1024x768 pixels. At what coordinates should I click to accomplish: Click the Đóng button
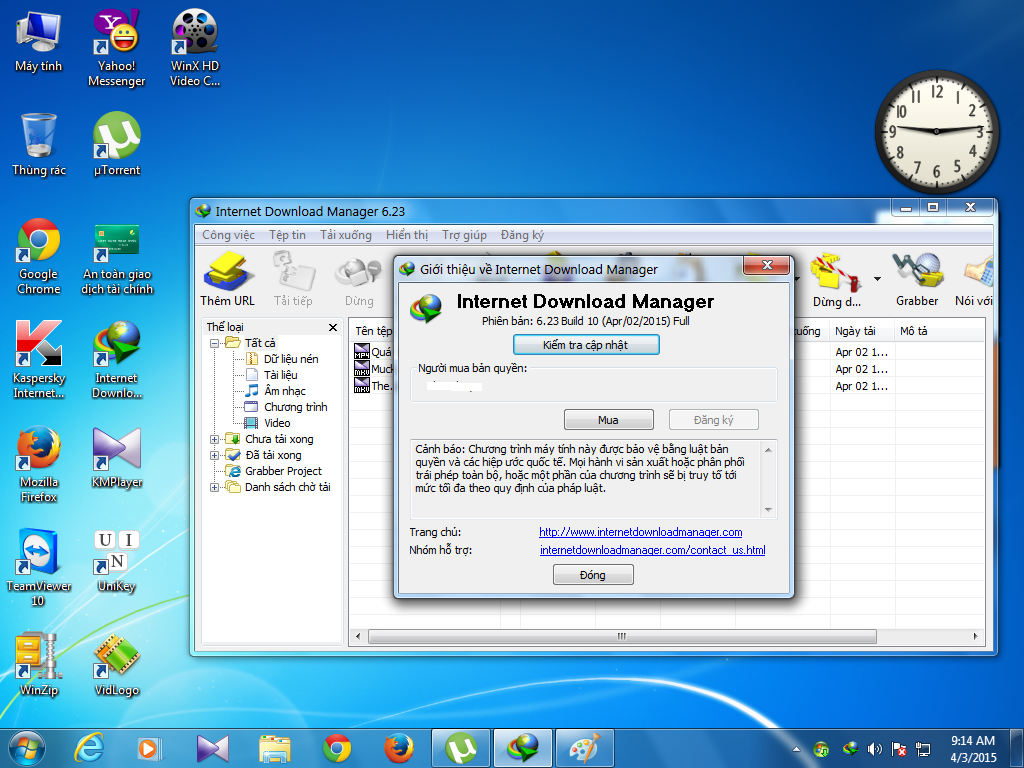coord(593,575)
